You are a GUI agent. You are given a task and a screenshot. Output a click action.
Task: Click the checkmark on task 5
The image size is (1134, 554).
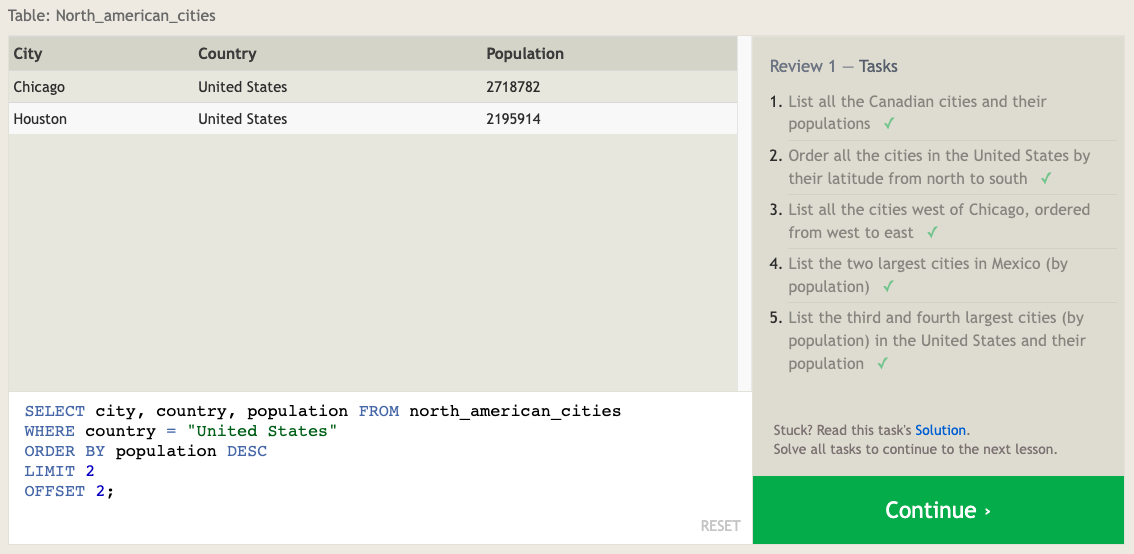882,363
